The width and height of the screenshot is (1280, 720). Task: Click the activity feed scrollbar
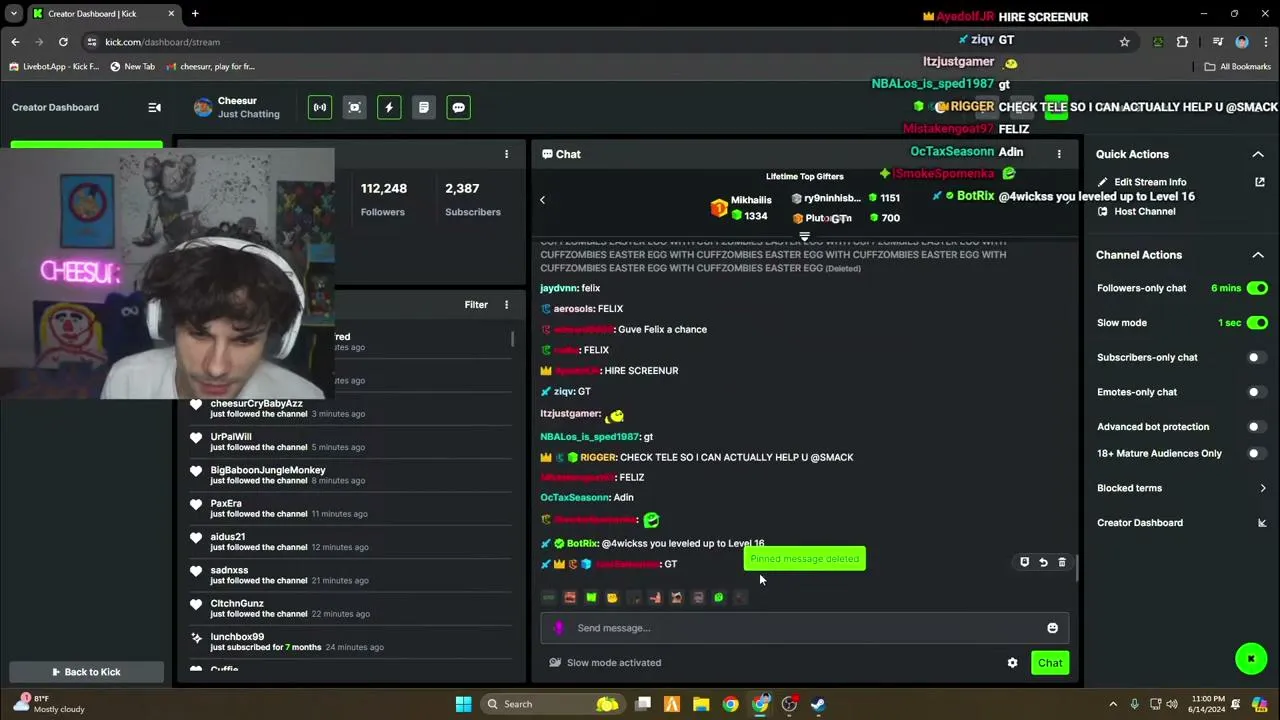point(513,339)
